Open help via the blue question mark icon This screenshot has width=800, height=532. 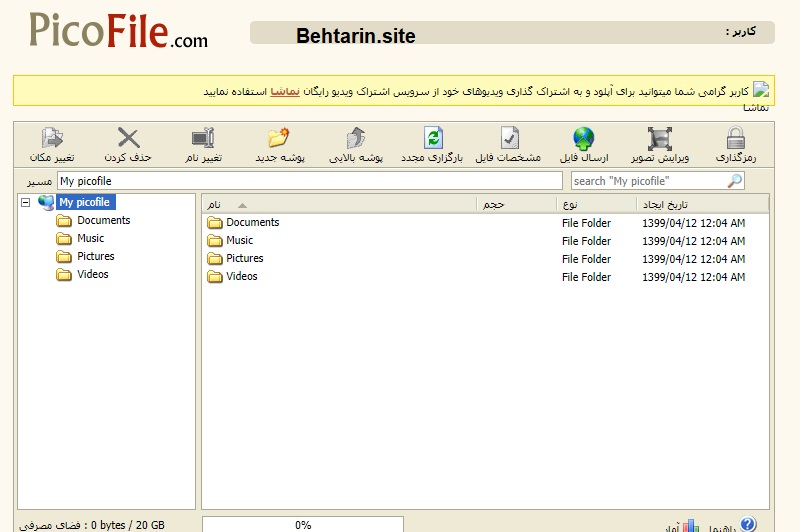coord(747,524)
